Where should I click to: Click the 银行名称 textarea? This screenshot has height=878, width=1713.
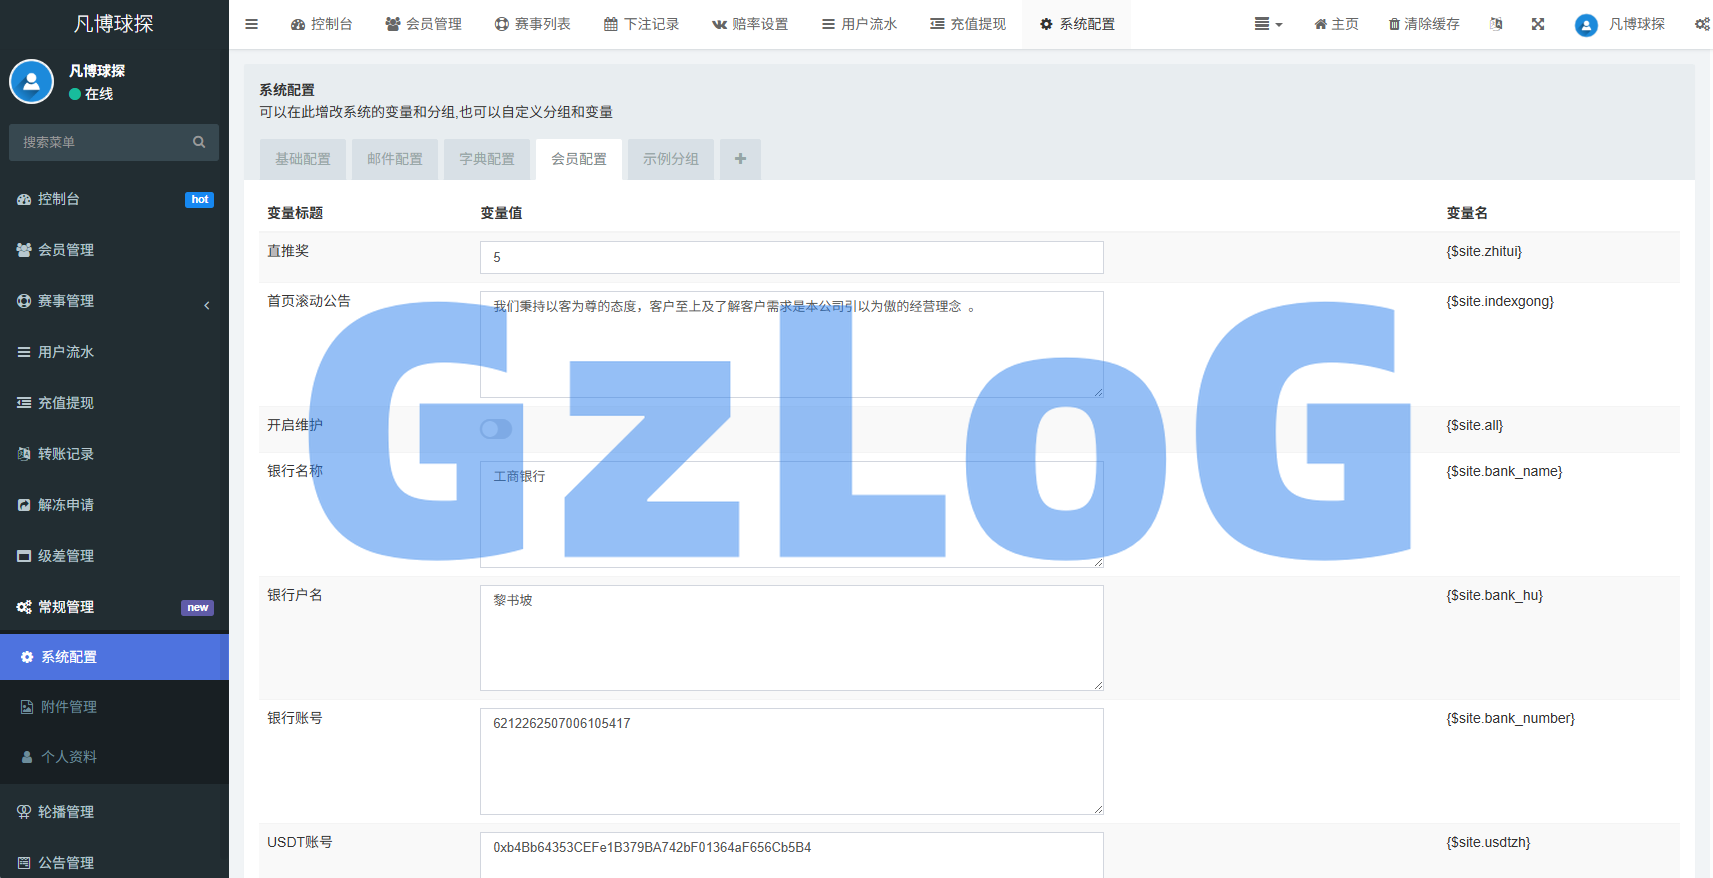coord(792,514)
